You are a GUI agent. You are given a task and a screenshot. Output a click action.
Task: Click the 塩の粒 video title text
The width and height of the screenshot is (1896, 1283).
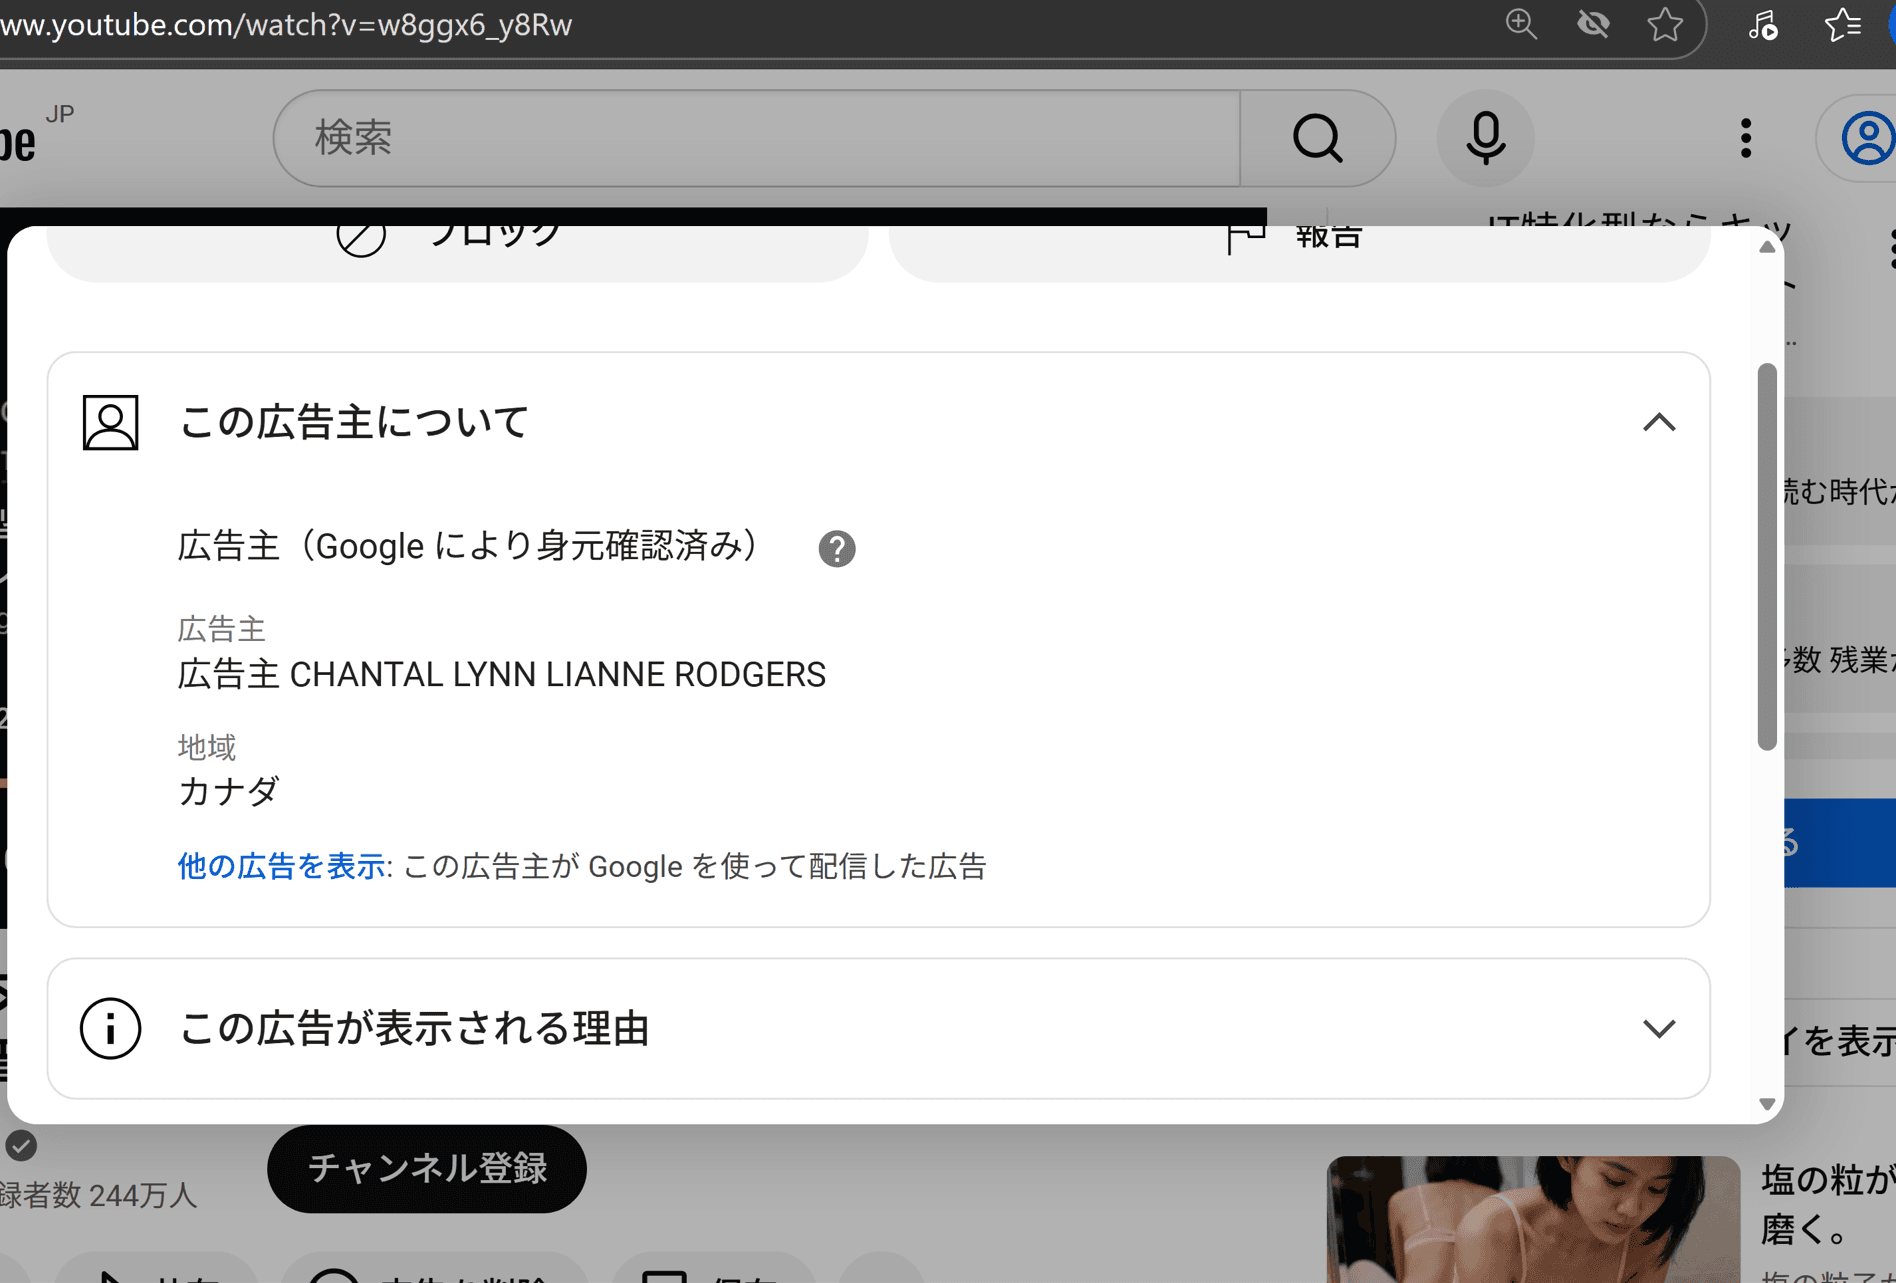[1827, 1204]
